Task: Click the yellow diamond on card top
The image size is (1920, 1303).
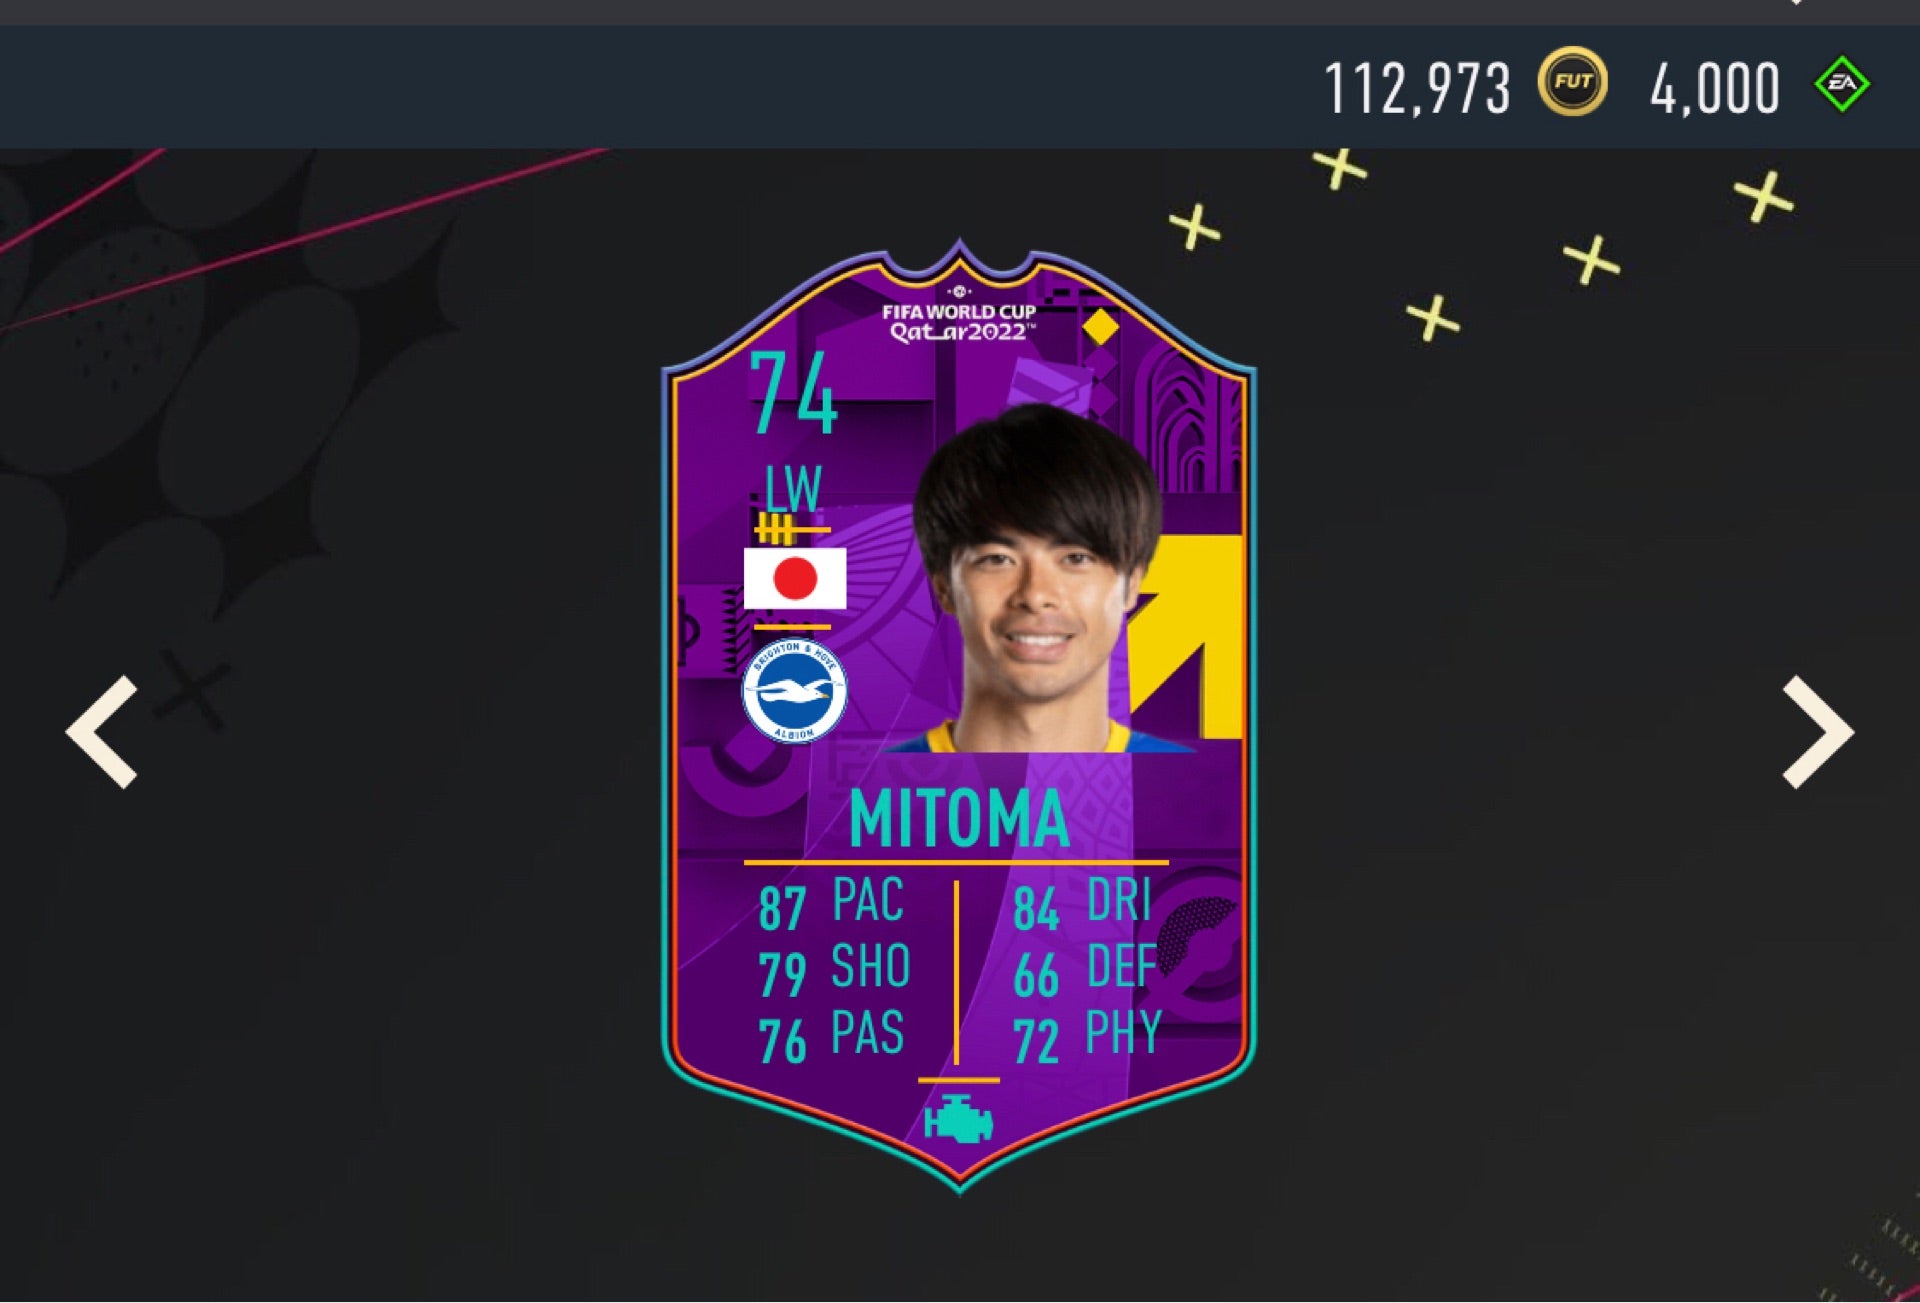Action: 1100,326
